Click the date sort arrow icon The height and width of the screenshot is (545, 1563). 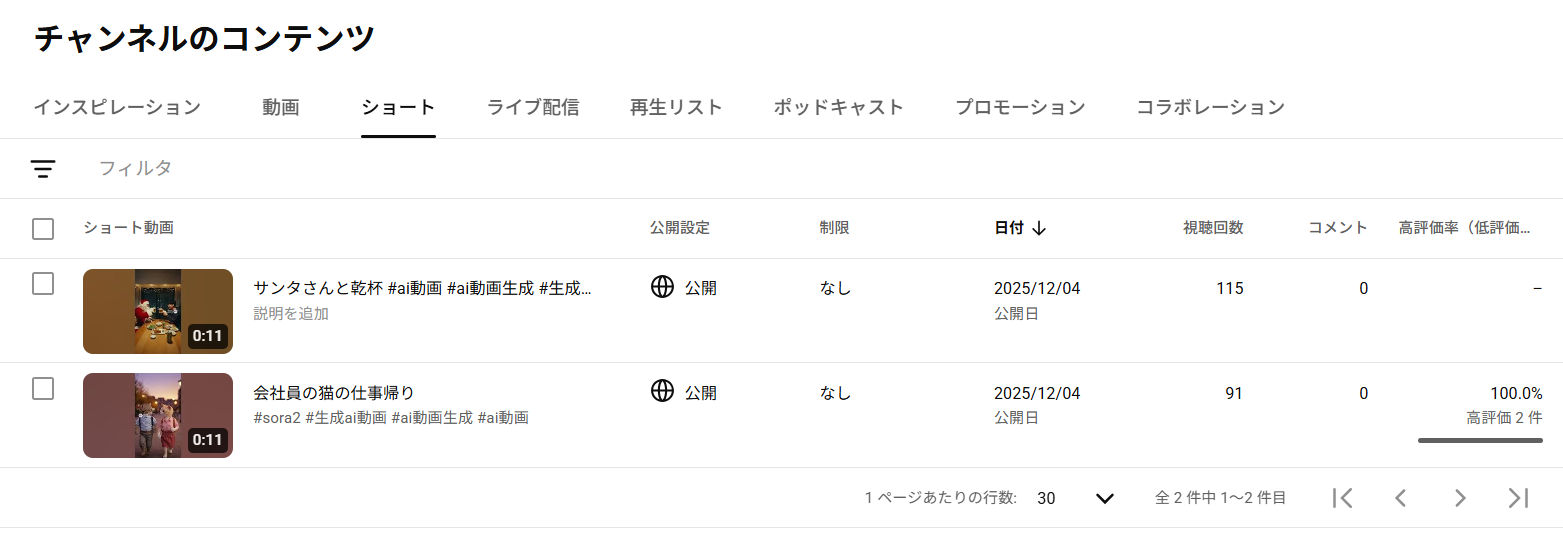[1039, 228]
